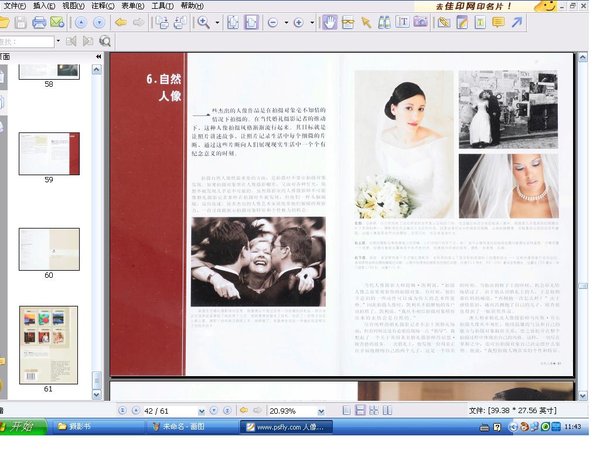Click the page number field 42 / 61
Viewport: 600px width, 450px height.
[161, 411]
